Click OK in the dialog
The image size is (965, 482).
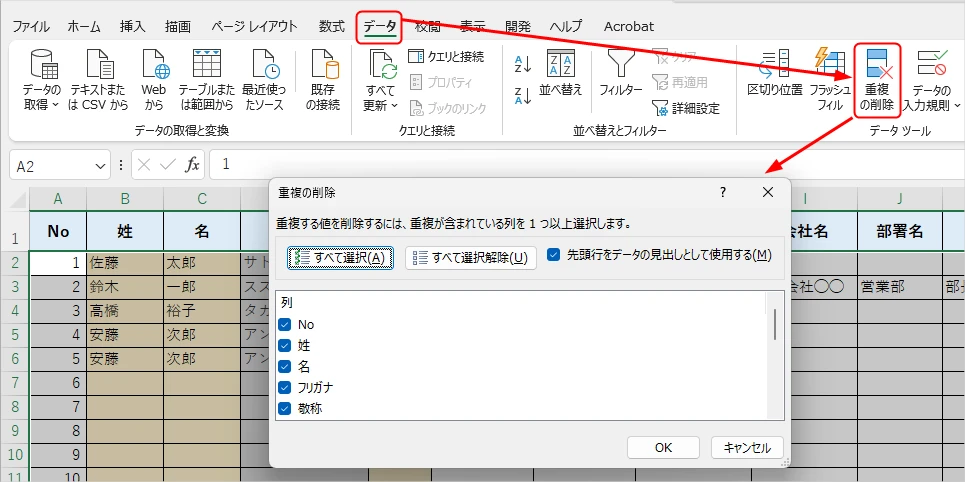(x=663, y=448)
